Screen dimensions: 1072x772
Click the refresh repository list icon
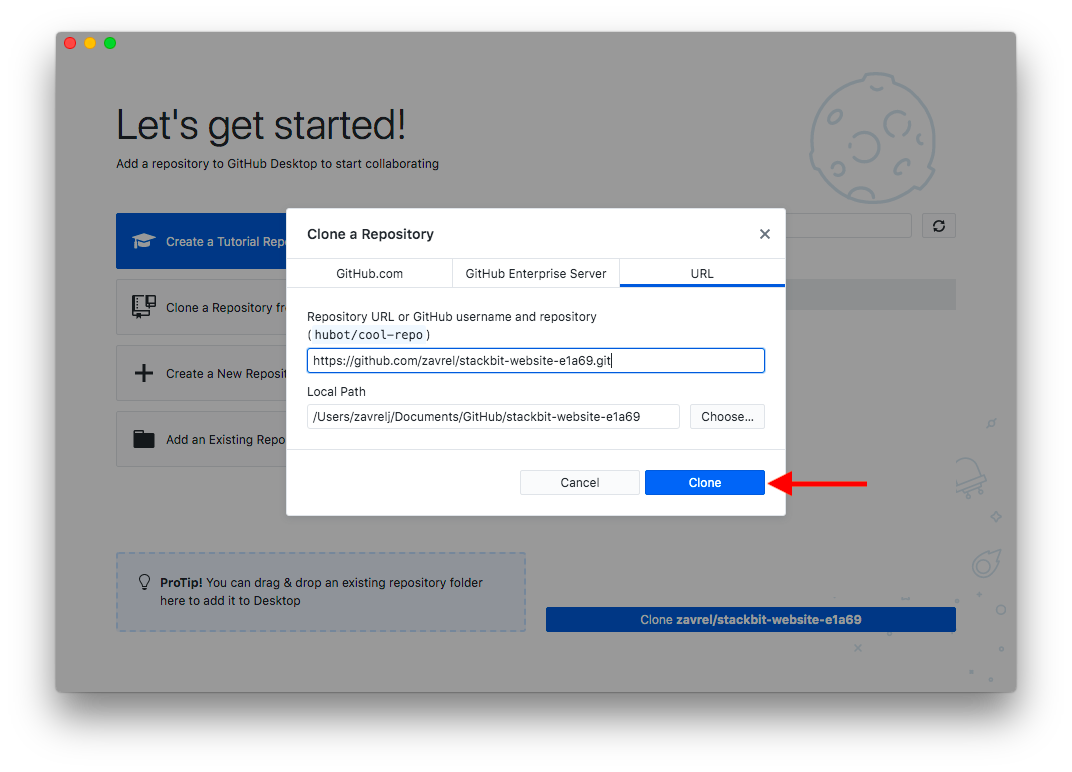click(939, 226)
